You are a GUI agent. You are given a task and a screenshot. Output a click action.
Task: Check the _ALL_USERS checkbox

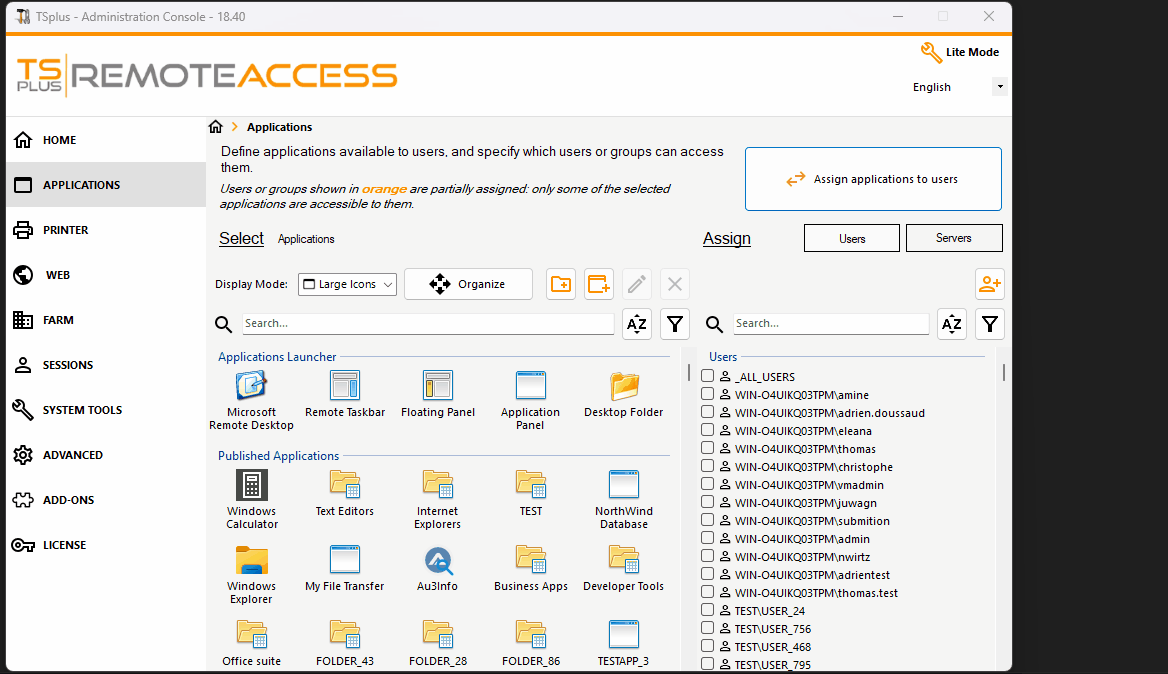coord(707,375)
